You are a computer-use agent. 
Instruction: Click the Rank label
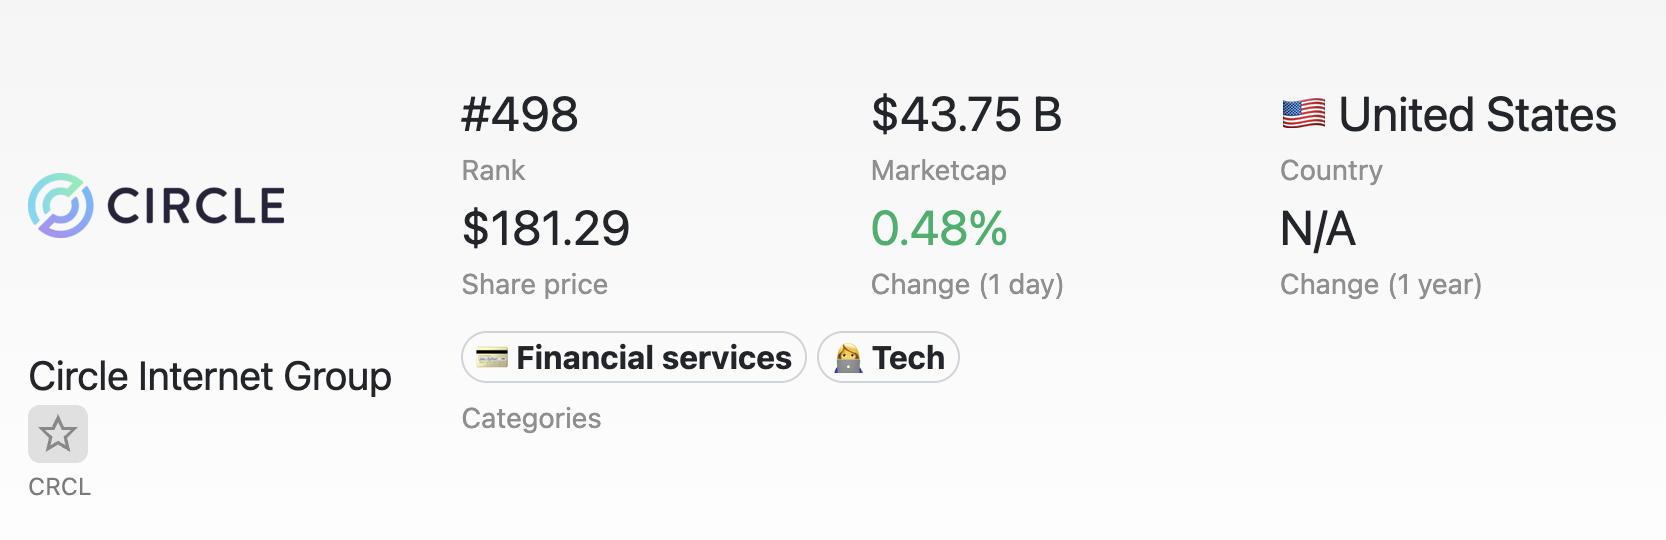(x=493, y=171)
